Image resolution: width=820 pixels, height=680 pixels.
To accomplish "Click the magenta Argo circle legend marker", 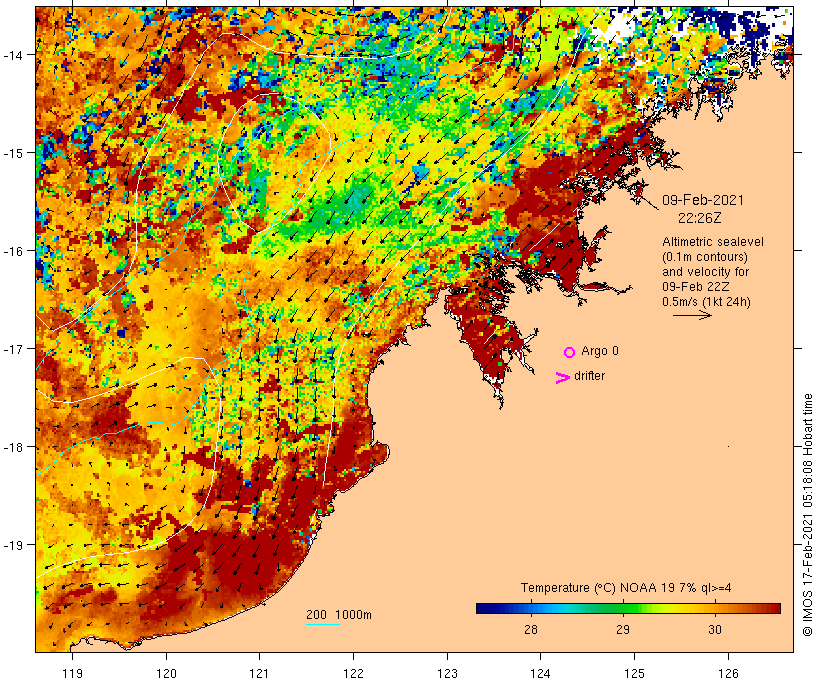I will point(570,352).
